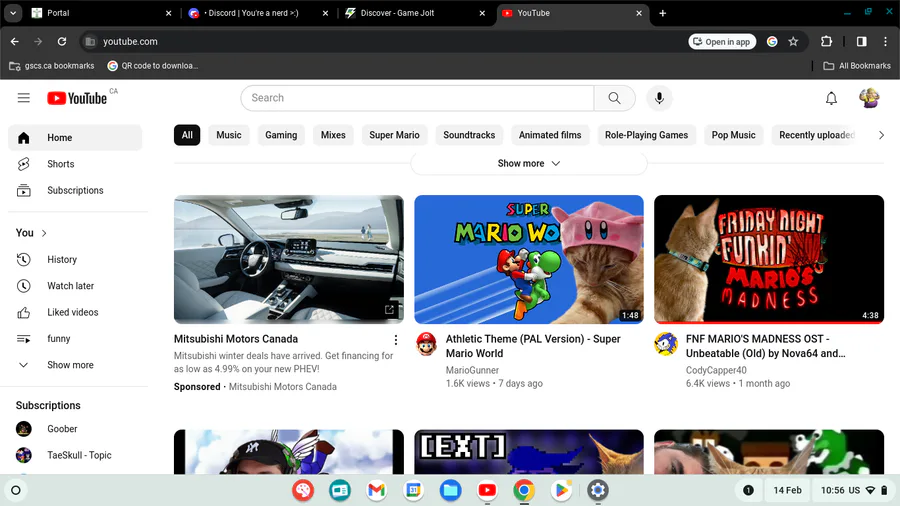View site information icon in address bar
900x506 pixels.
point(90,41)
